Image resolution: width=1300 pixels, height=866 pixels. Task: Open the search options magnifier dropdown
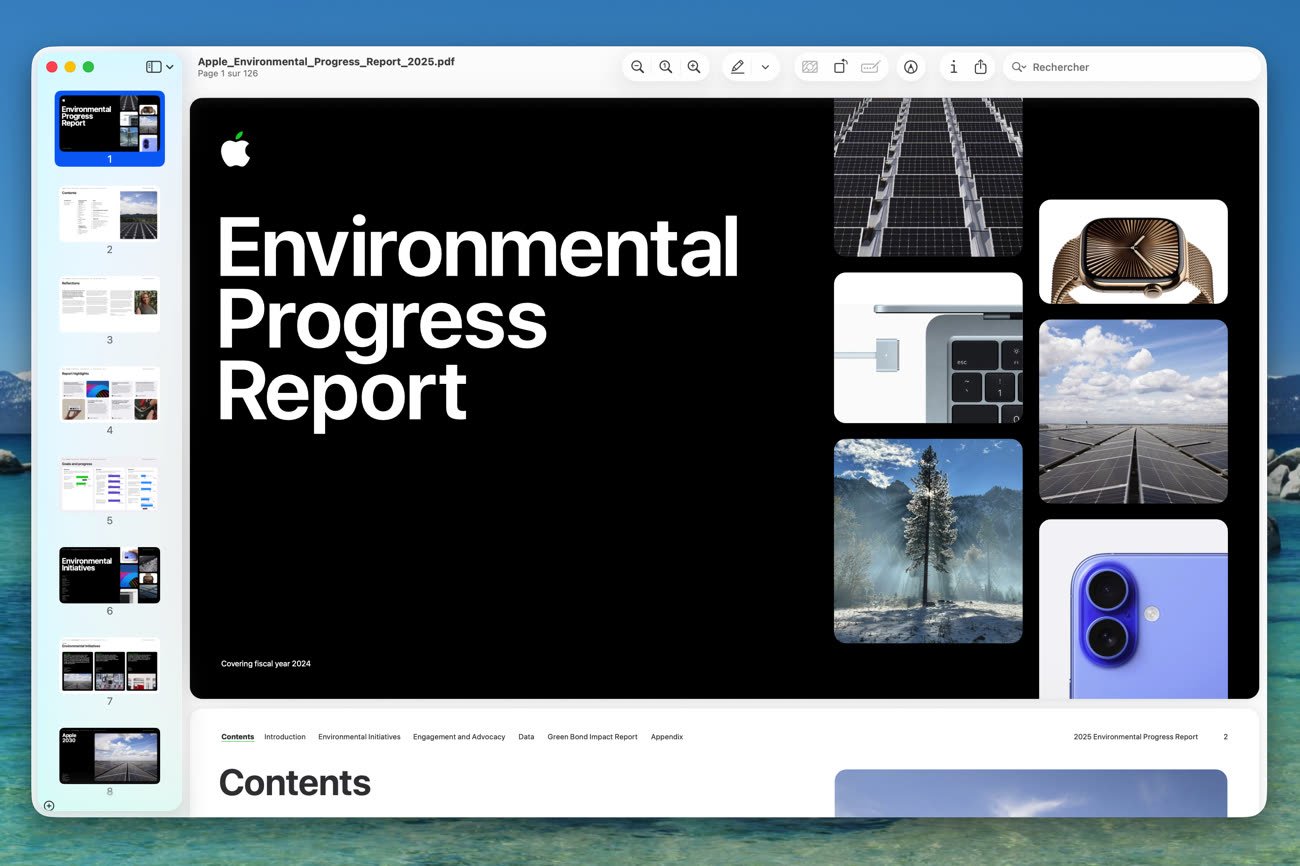click(1018, 67)
